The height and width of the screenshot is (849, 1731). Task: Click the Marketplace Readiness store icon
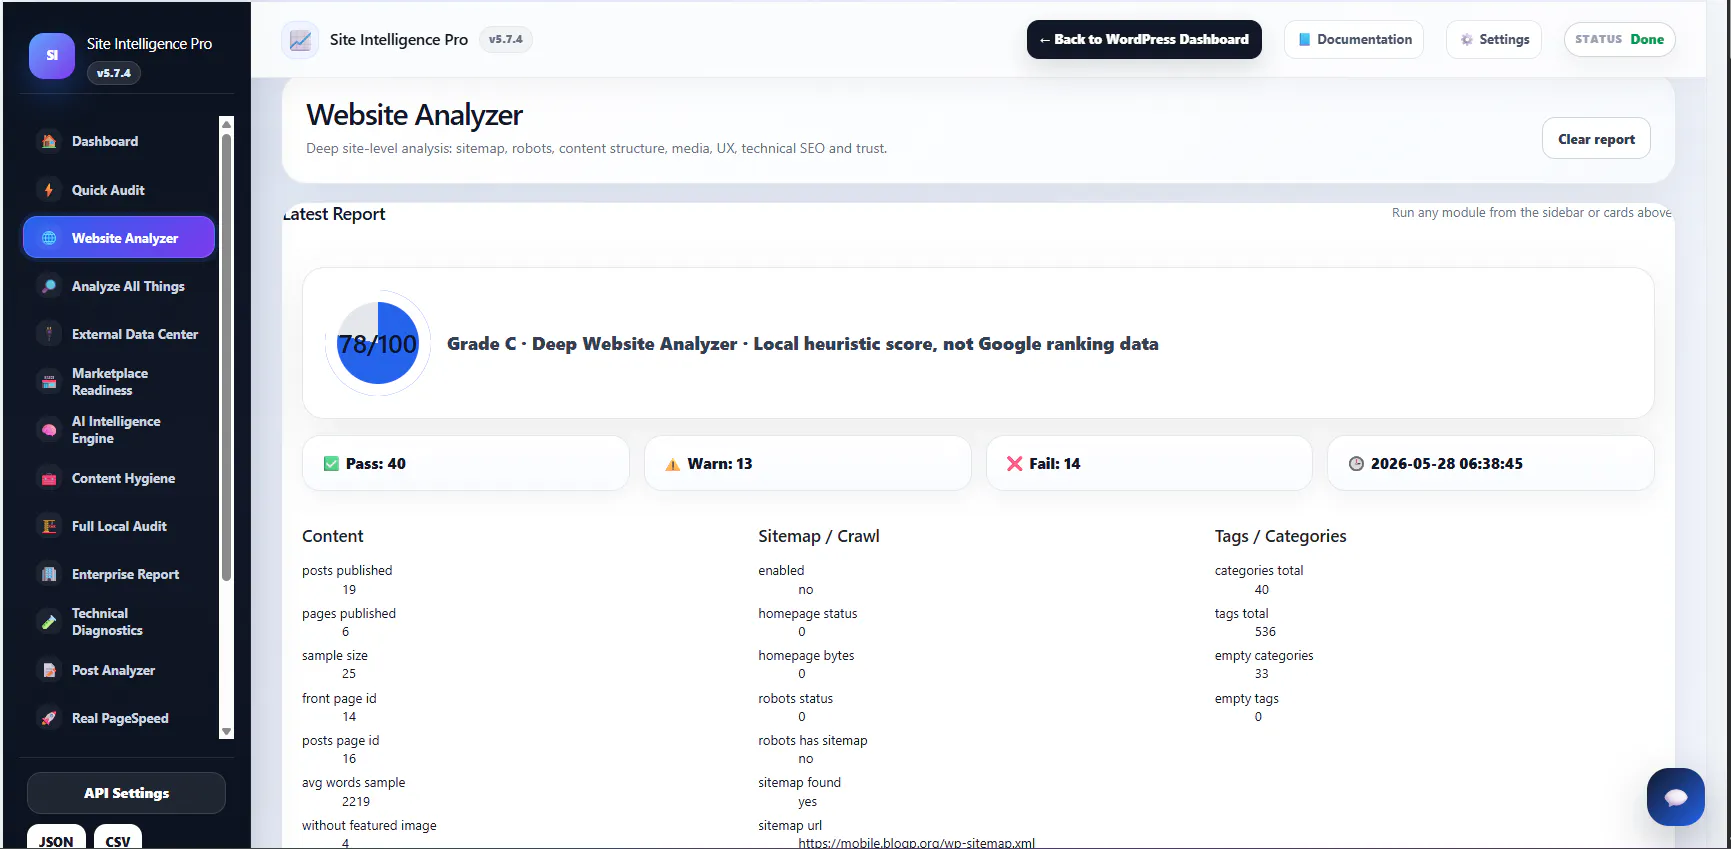(49, 382)
